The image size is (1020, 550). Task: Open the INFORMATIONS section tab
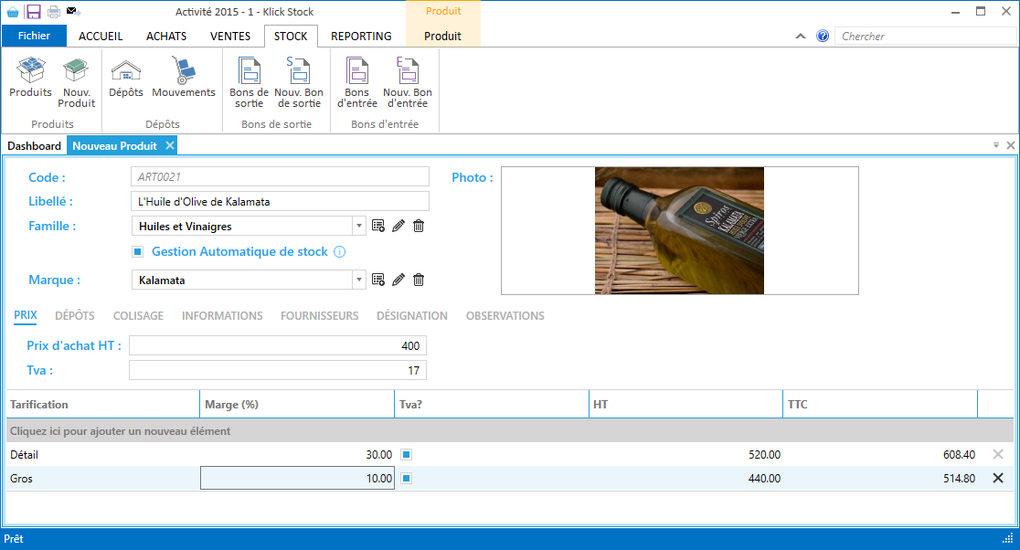point(222,316)
